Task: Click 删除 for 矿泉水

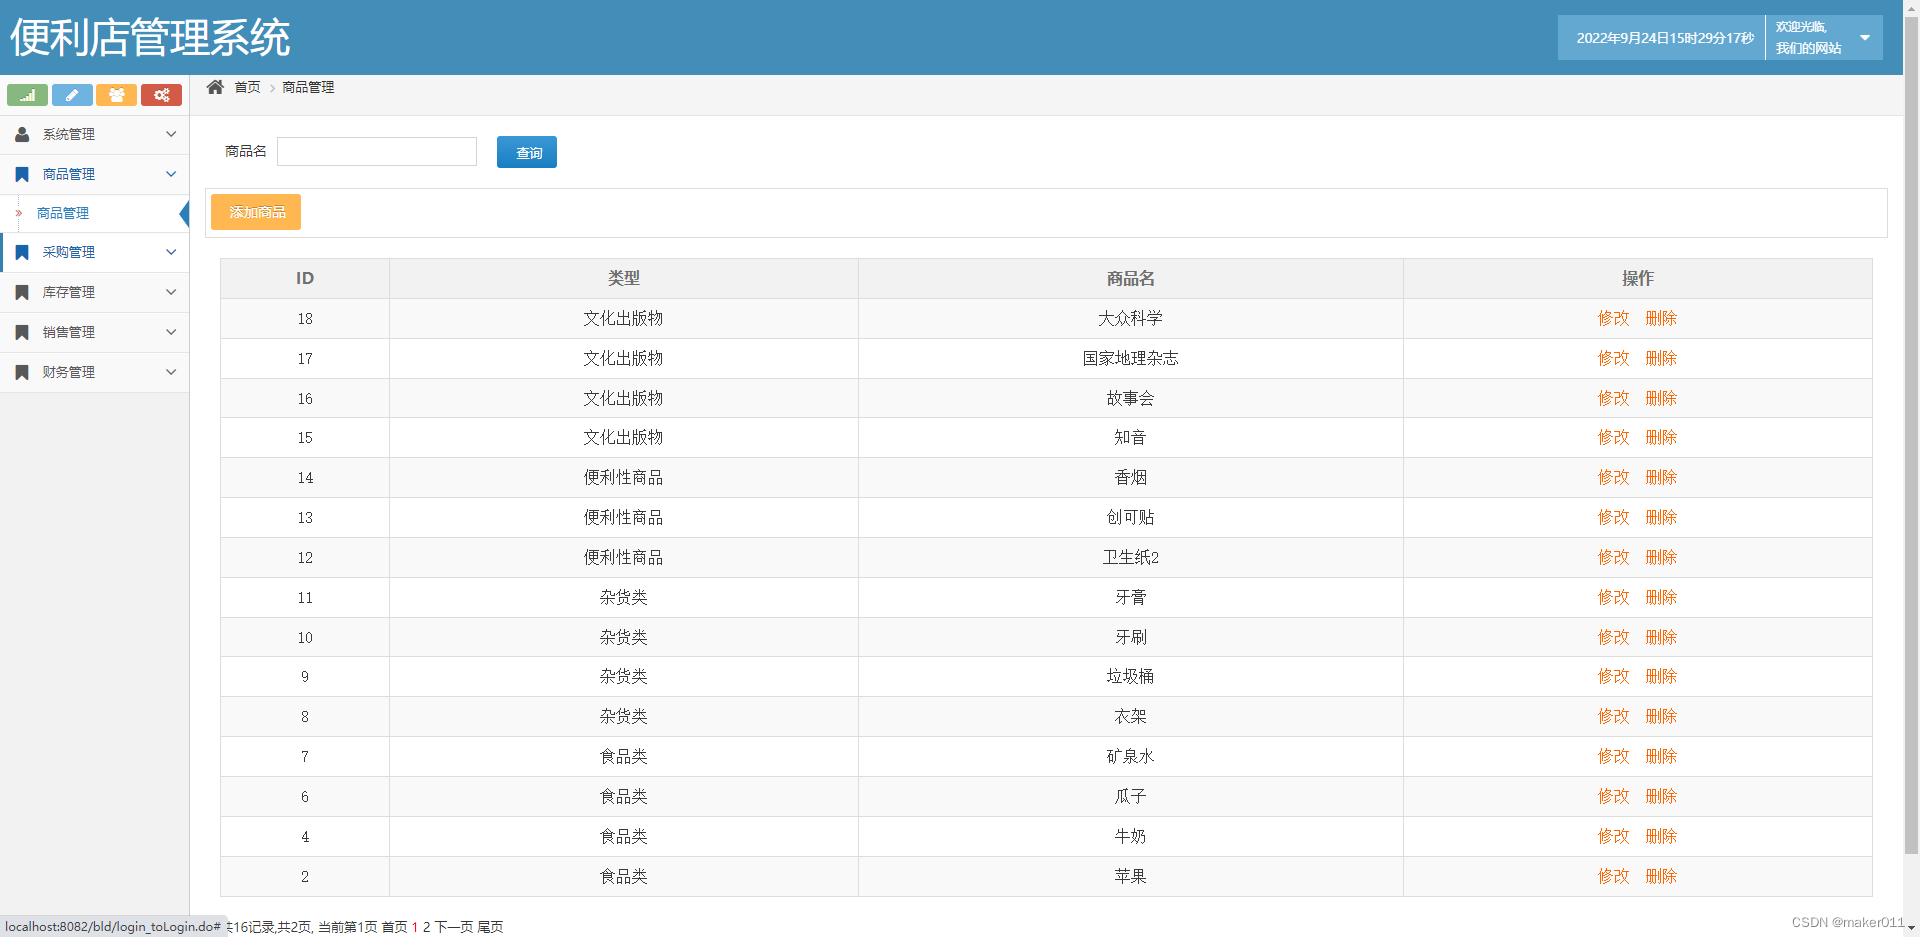Action: tap(1661, 756)
